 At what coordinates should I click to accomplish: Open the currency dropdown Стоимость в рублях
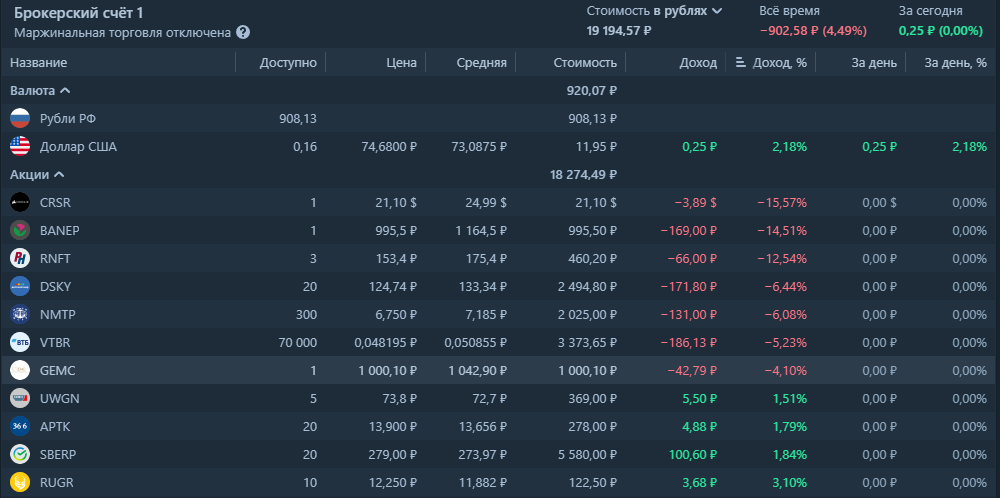tap(655, 11)
